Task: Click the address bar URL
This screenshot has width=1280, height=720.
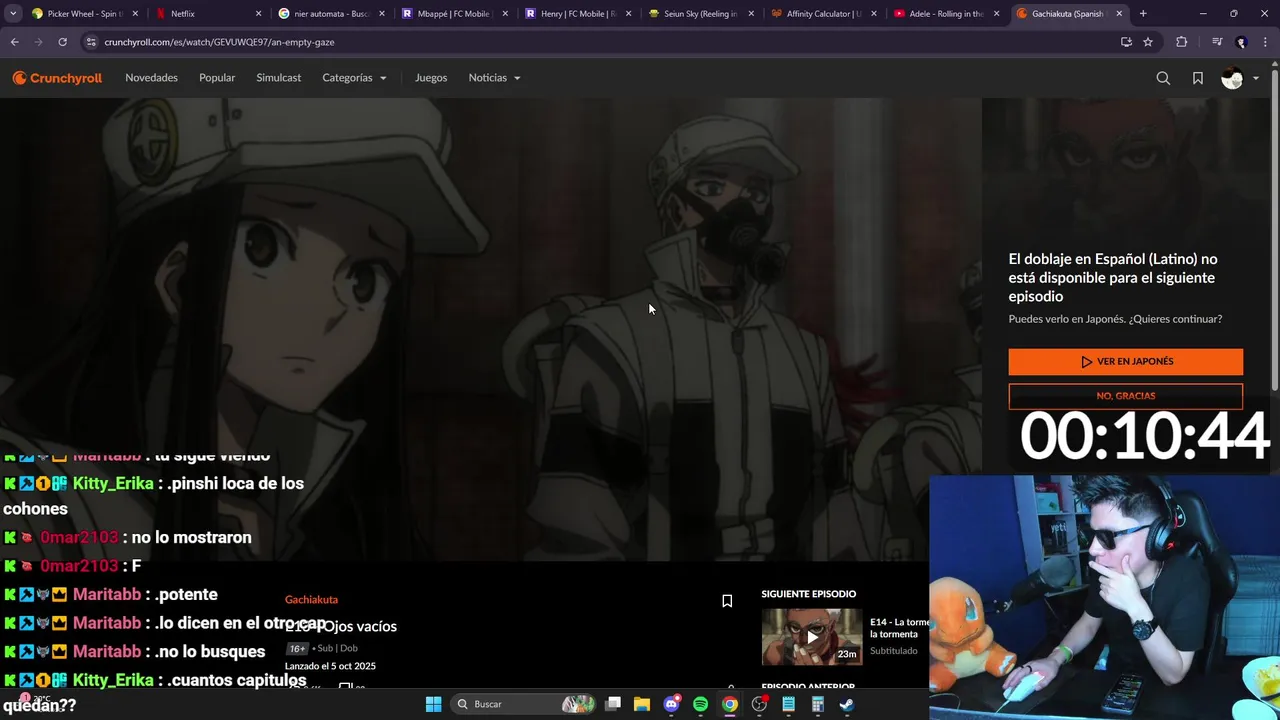Action: point(219,42)
